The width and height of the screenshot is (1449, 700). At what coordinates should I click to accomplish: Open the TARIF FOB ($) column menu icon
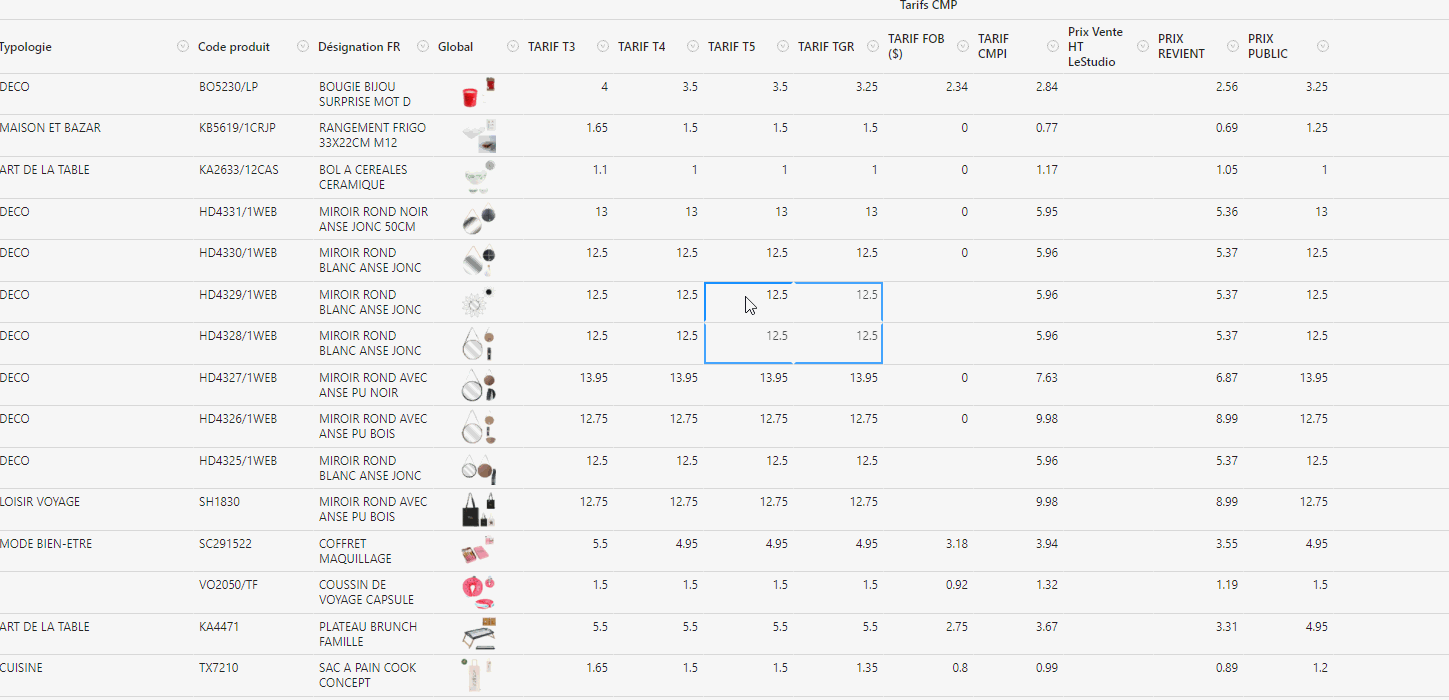962,46
